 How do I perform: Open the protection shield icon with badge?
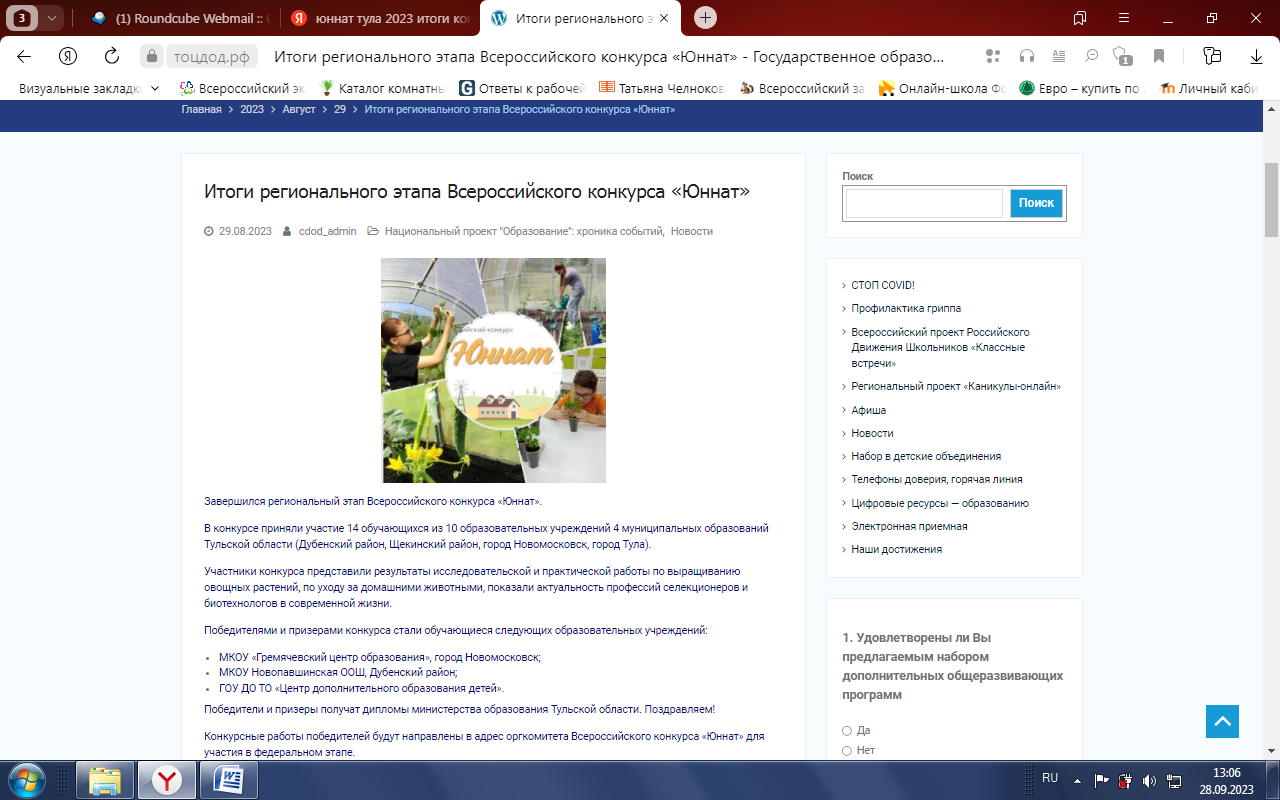point(1123,56)
